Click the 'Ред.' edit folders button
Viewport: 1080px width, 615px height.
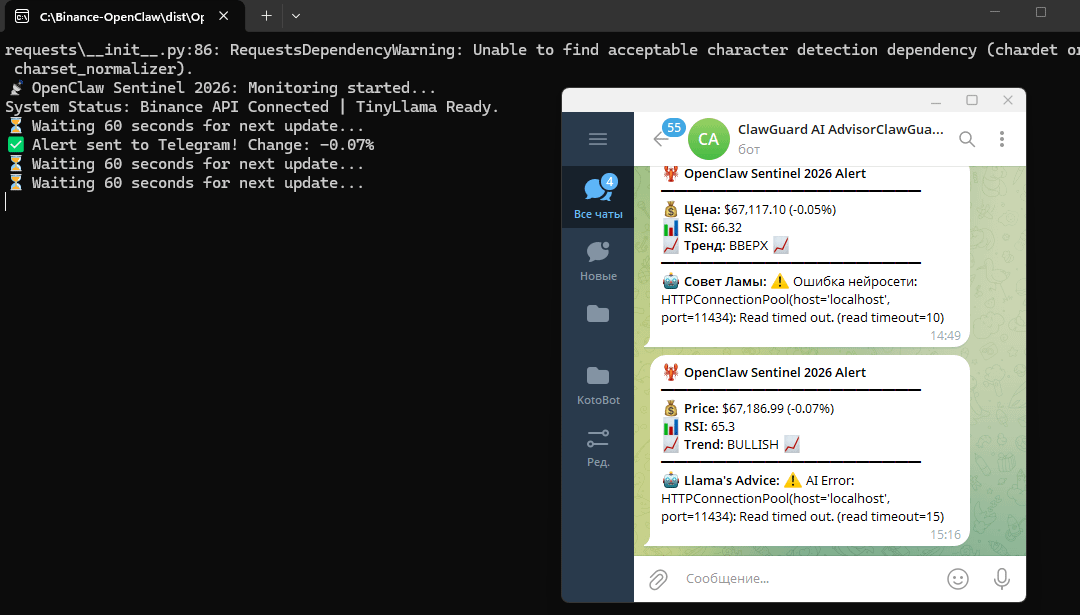(598, 446)
